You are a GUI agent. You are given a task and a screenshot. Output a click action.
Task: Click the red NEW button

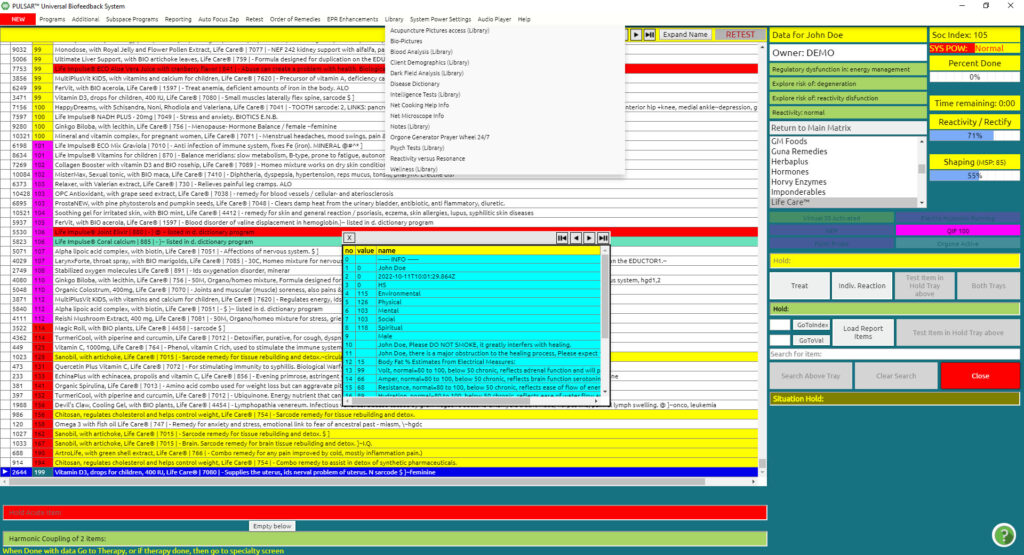click(x=17, y=19)
